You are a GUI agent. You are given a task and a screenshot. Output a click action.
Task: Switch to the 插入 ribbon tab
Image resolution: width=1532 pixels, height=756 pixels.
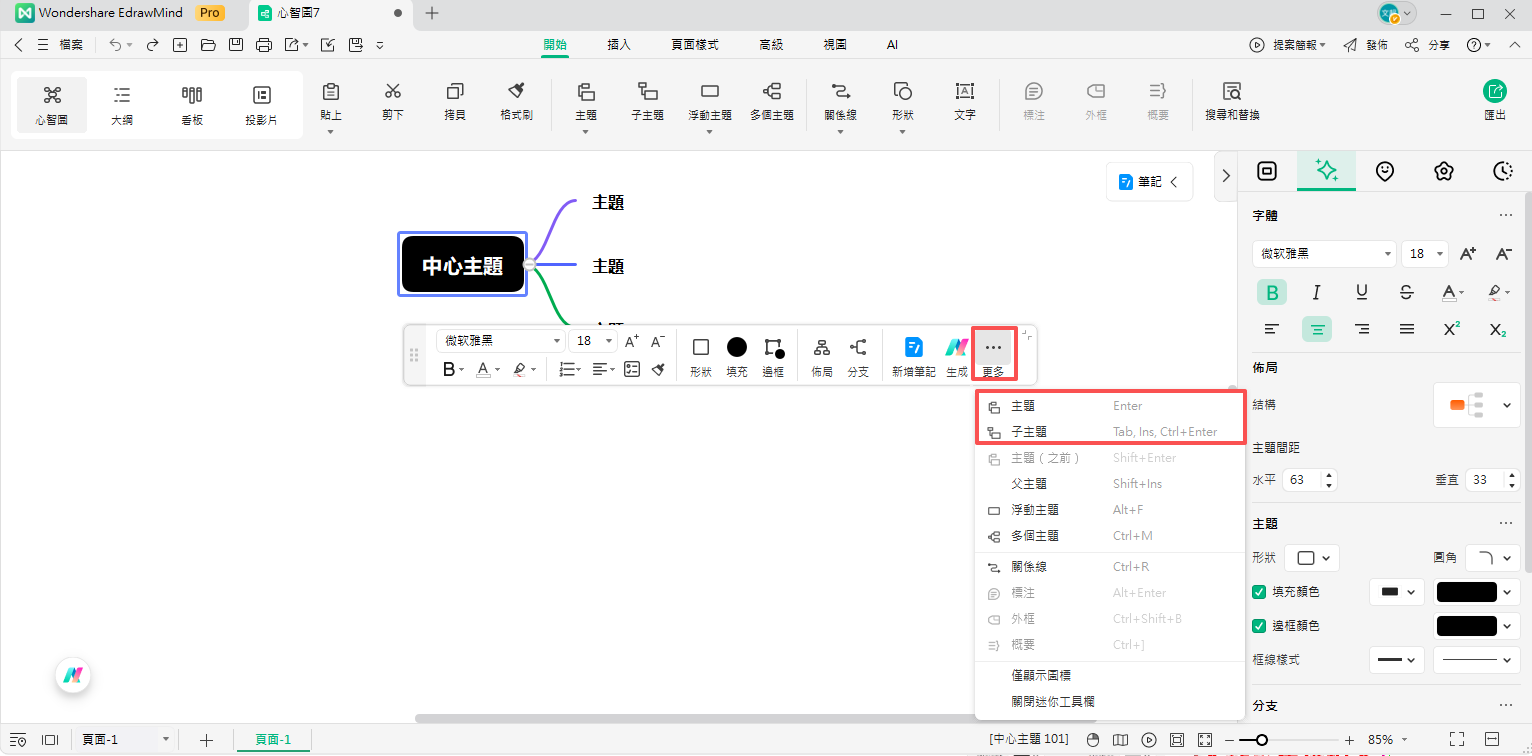[x=618, y=44]
